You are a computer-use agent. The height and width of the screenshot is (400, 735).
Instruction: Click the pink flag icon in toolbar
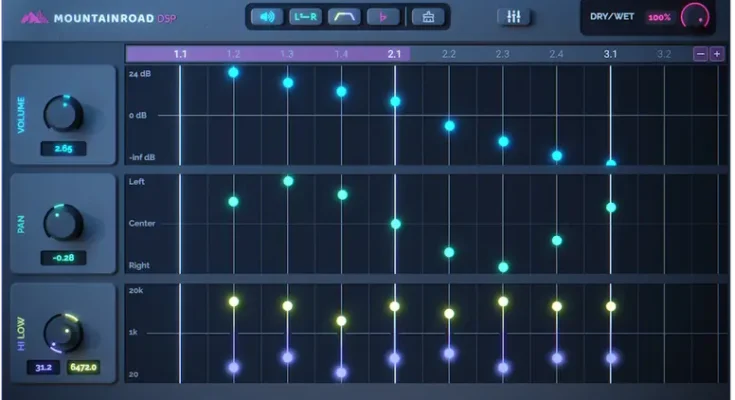coord(382,17)
